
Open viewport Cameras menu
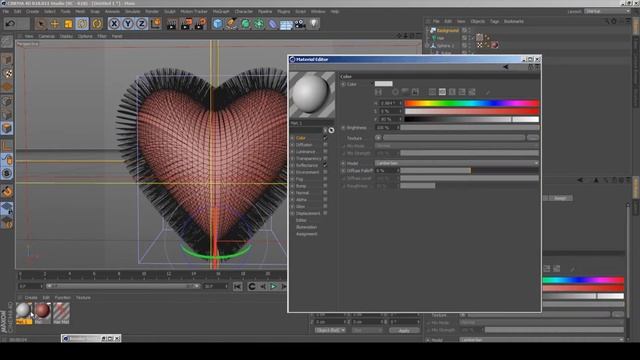pyautogui.click(x=46, y=36)
